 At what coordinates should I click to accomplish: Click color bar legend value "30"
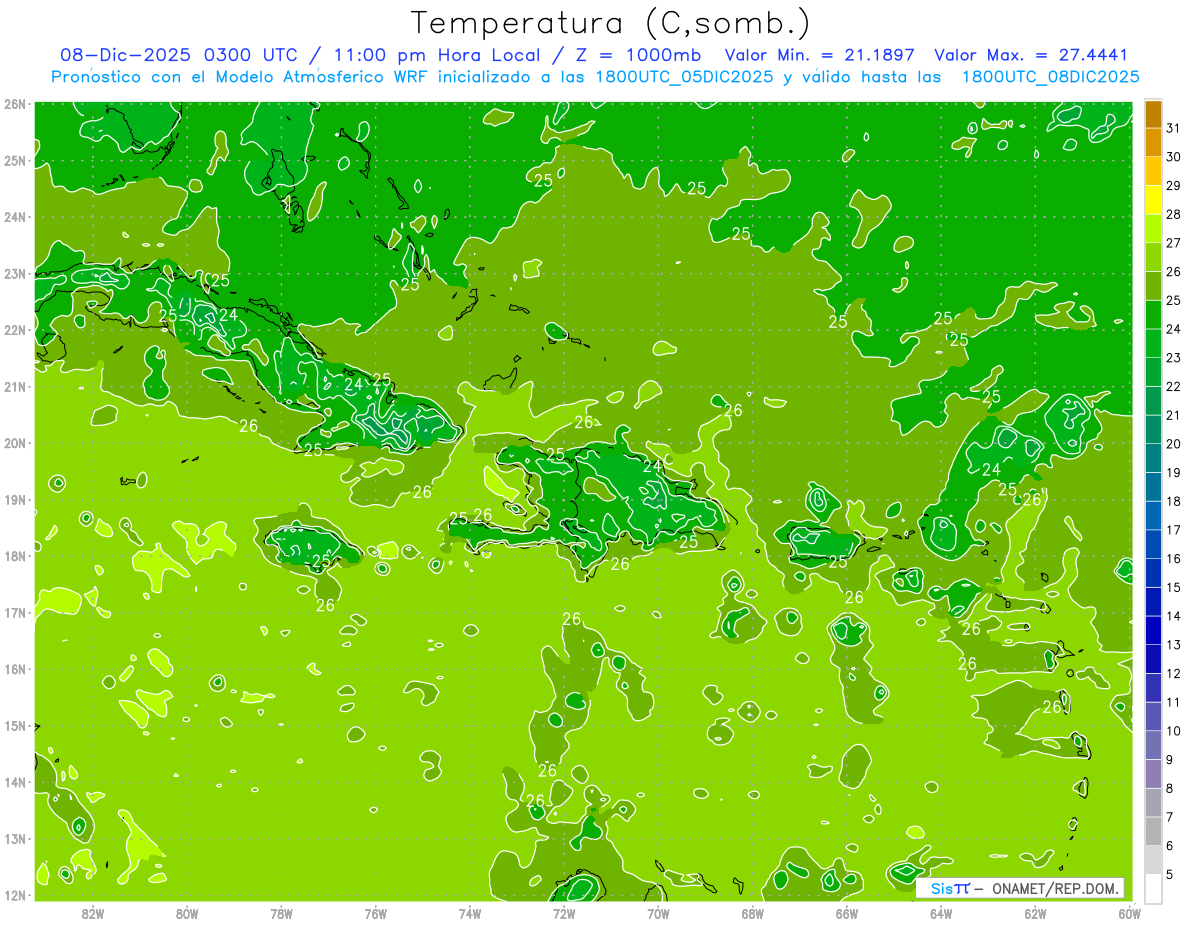(x=1174, y=157)
